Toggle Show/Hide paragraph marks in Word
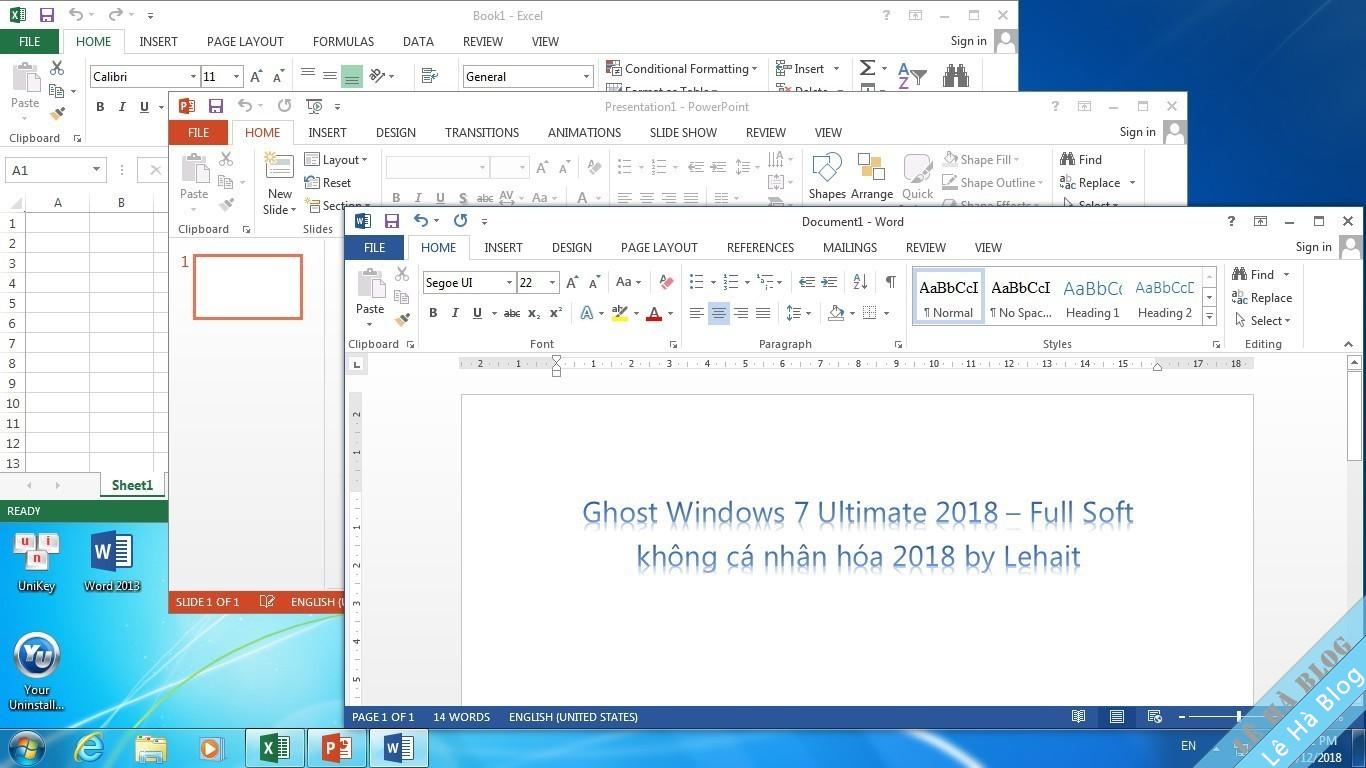 (x=890, y=283)
